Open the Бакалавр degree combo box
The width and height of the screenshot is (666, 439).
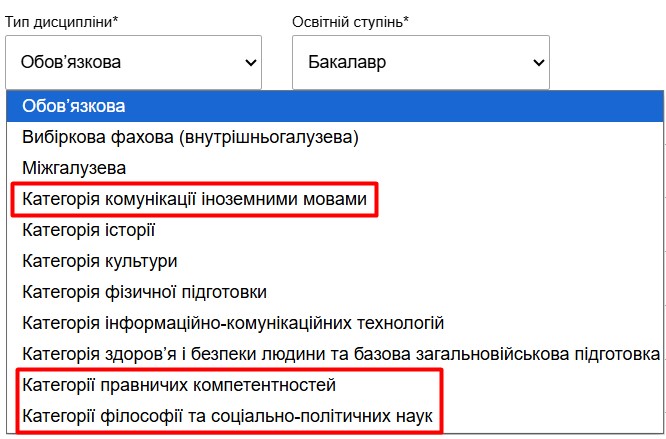[x=410, y=63]
